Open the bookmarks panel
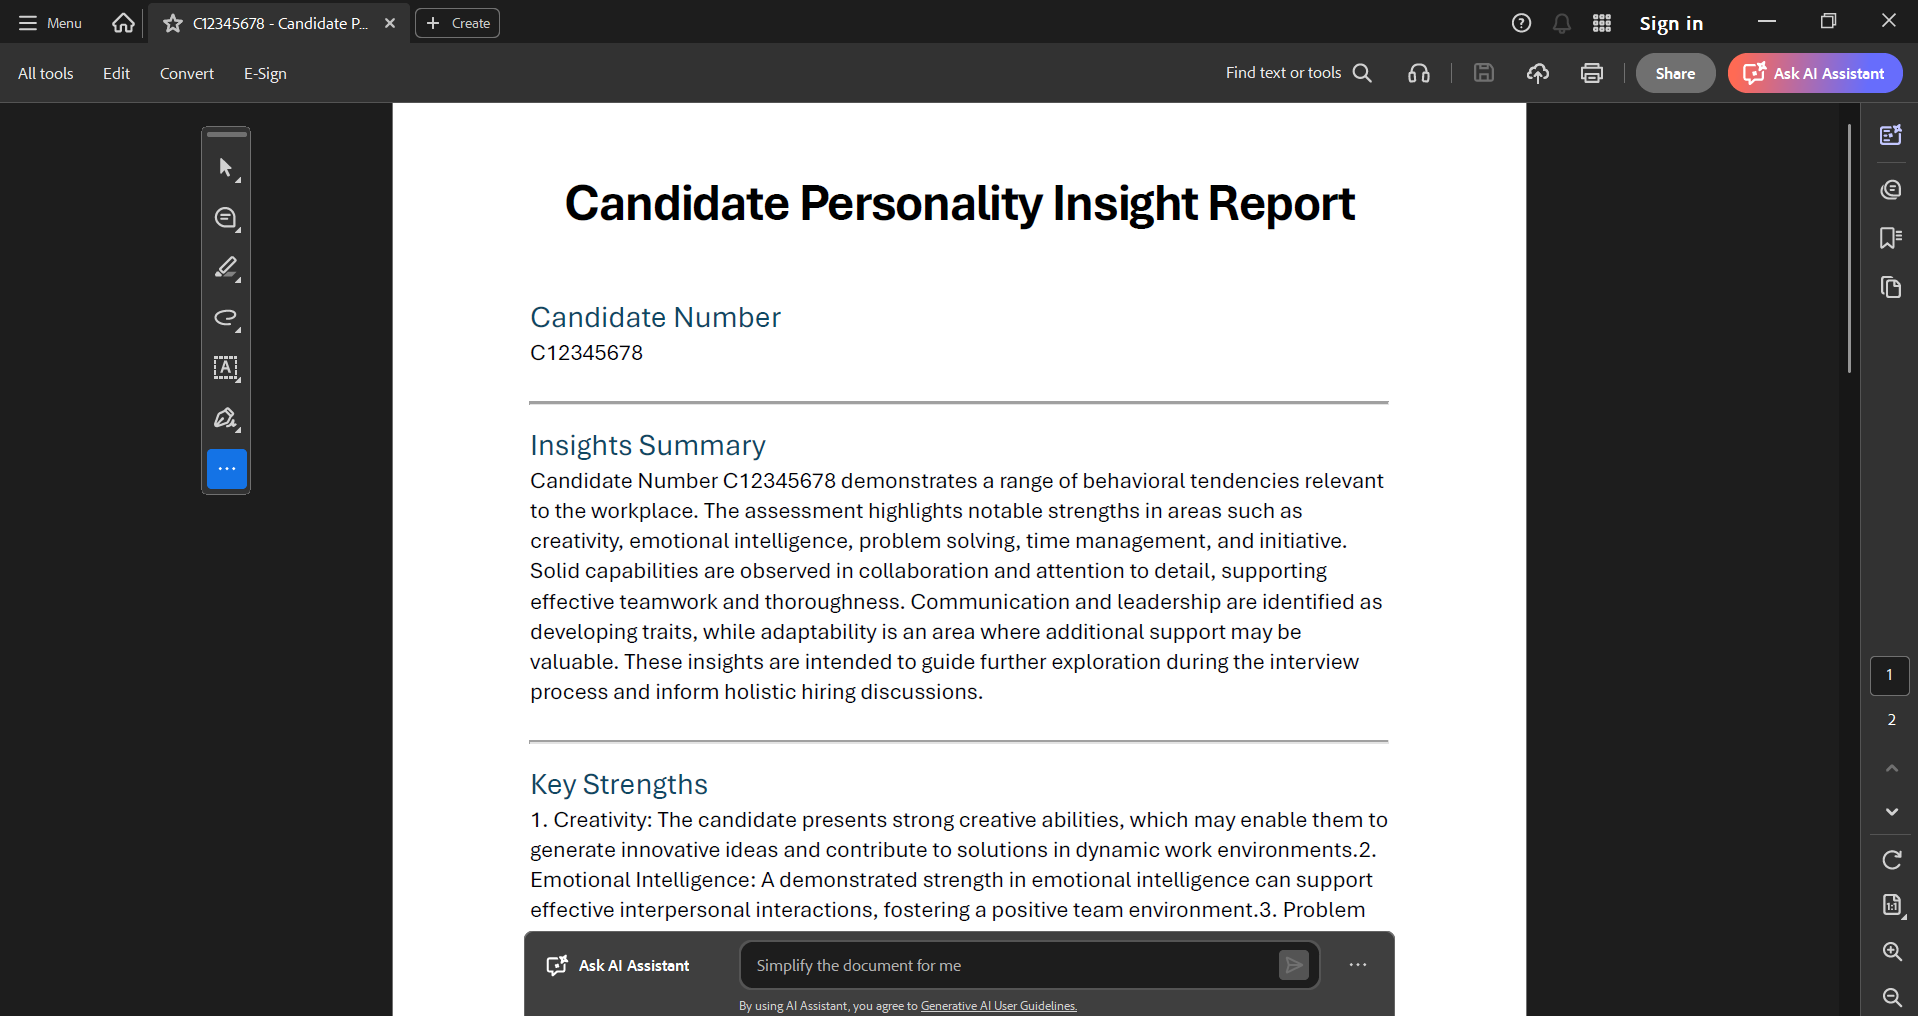Viewport: 1918px width, 1016px height. [1890, 238]
